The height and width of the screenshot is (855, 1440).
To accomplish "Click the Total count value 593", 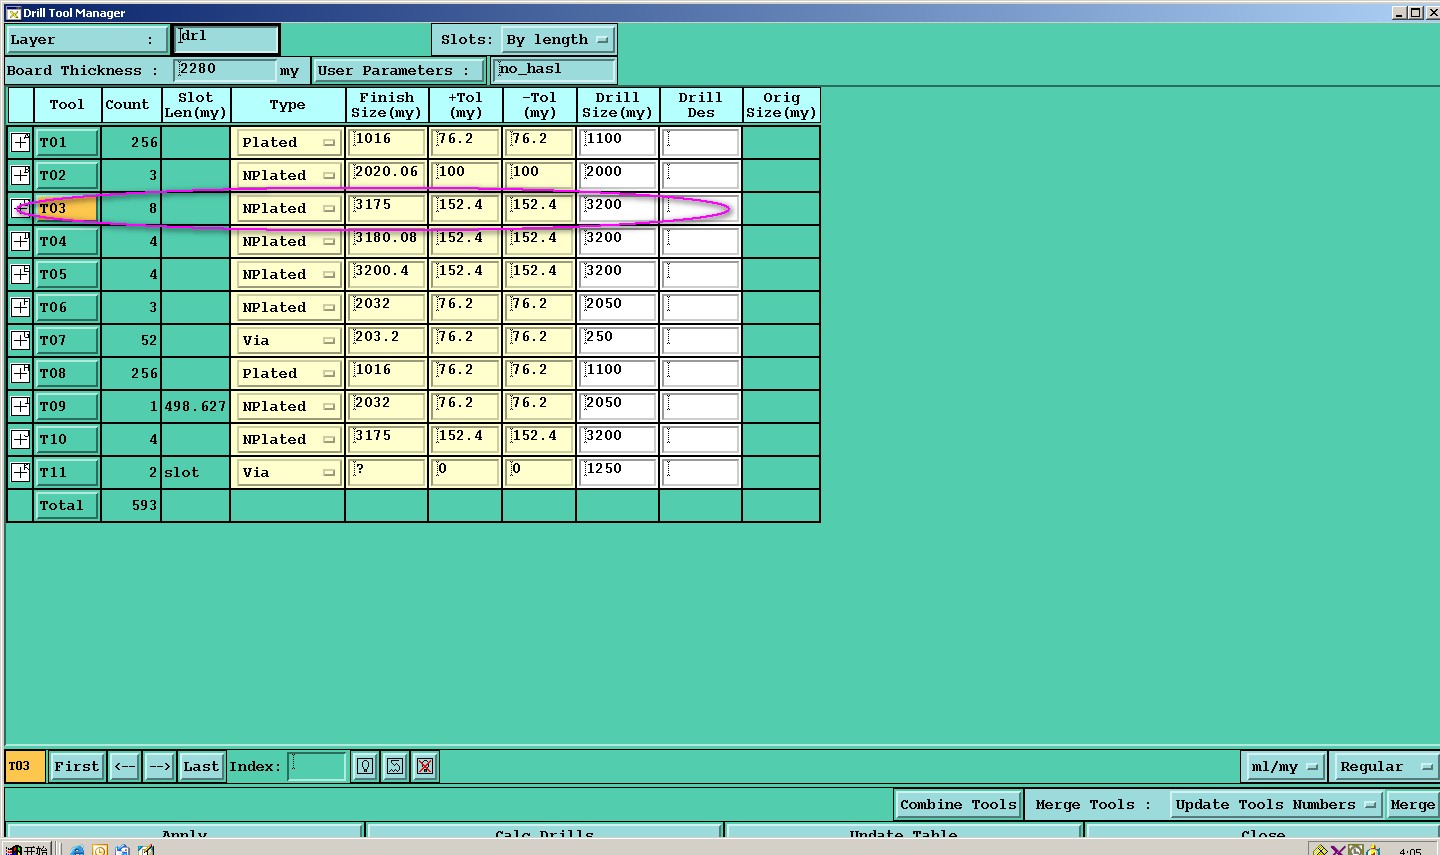I will (x=144, y=505).
